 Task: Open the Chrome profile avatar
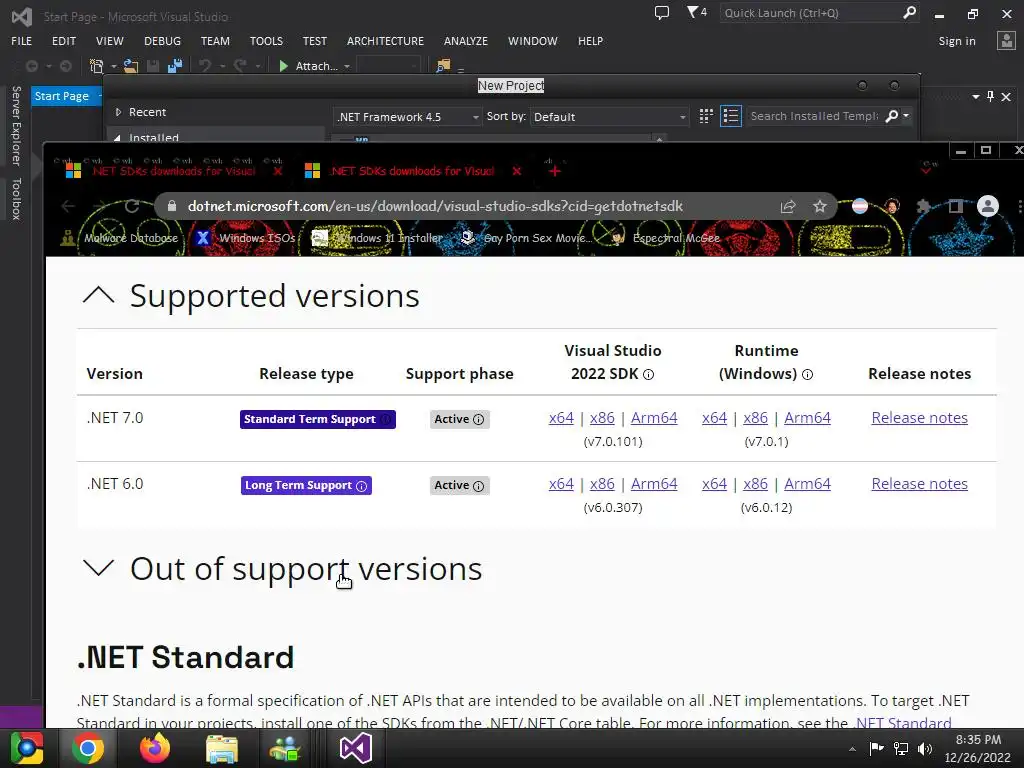click(x=987, y=206)
